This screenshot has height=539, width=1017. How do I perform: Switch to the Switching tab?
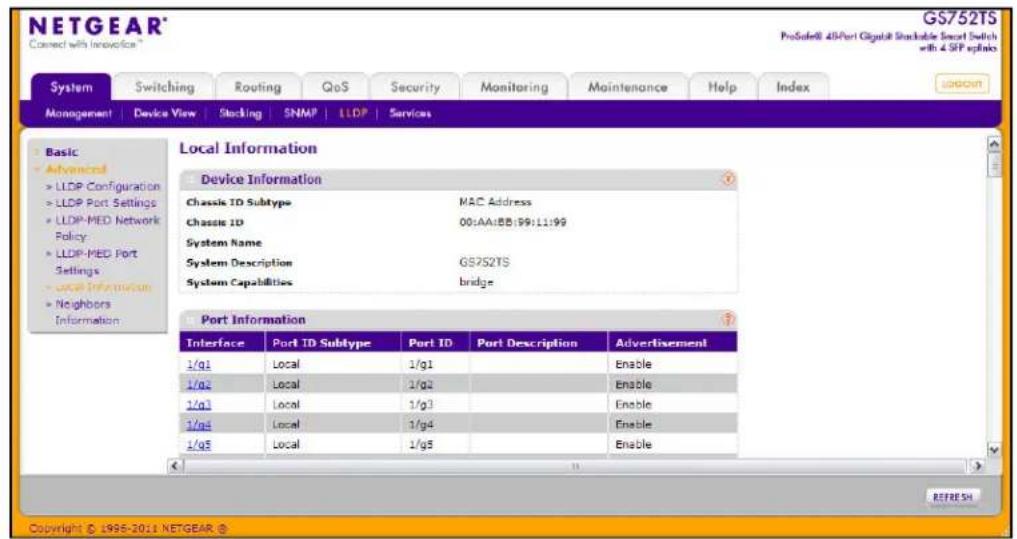pyautogui.click(x=164, y=87)
